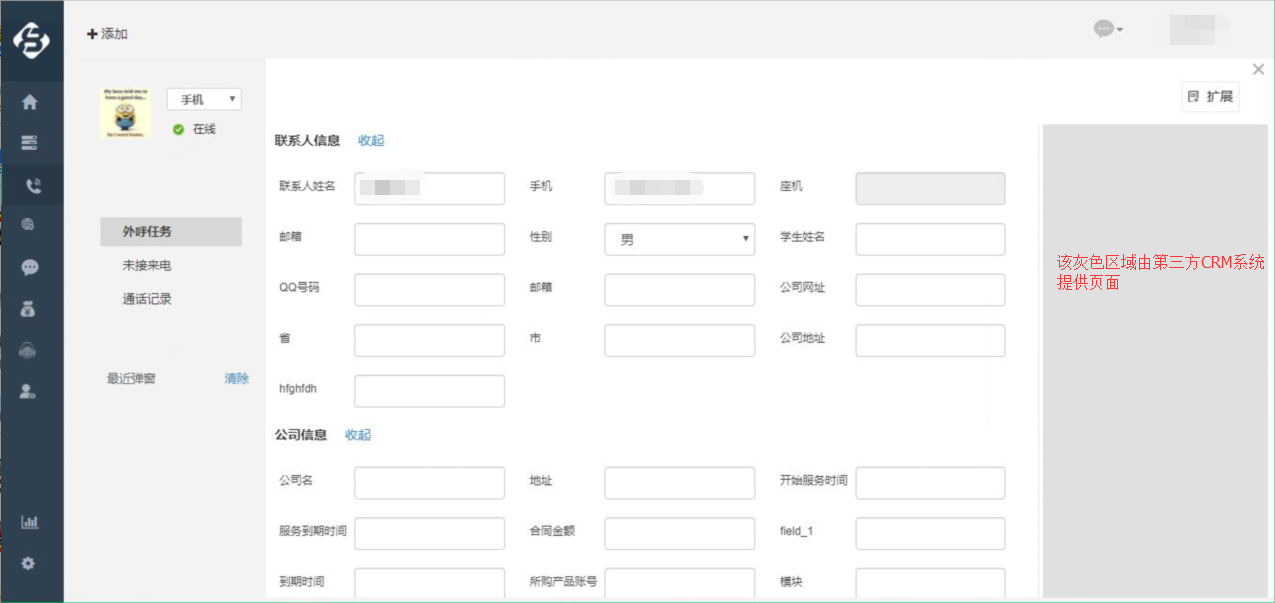Screen dimensions: 1275x603
Task: Collapse the 联系人信息 section via 收起
Action: [371, 141]
